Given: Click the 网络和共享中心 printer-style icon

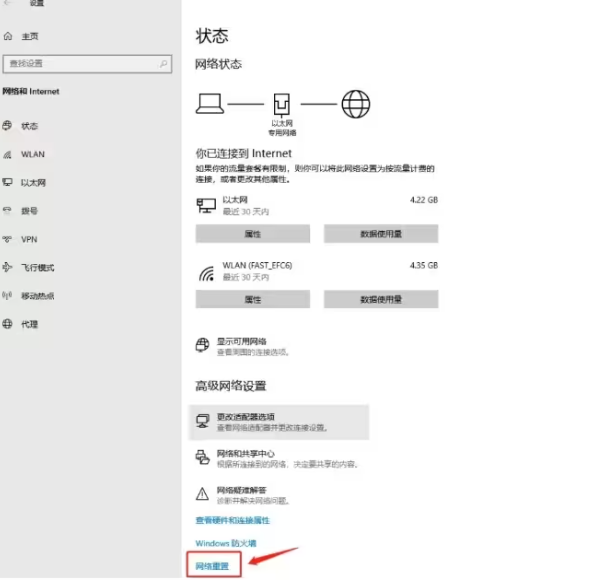Looking at the screenshot, I should (x=202, y=457).
